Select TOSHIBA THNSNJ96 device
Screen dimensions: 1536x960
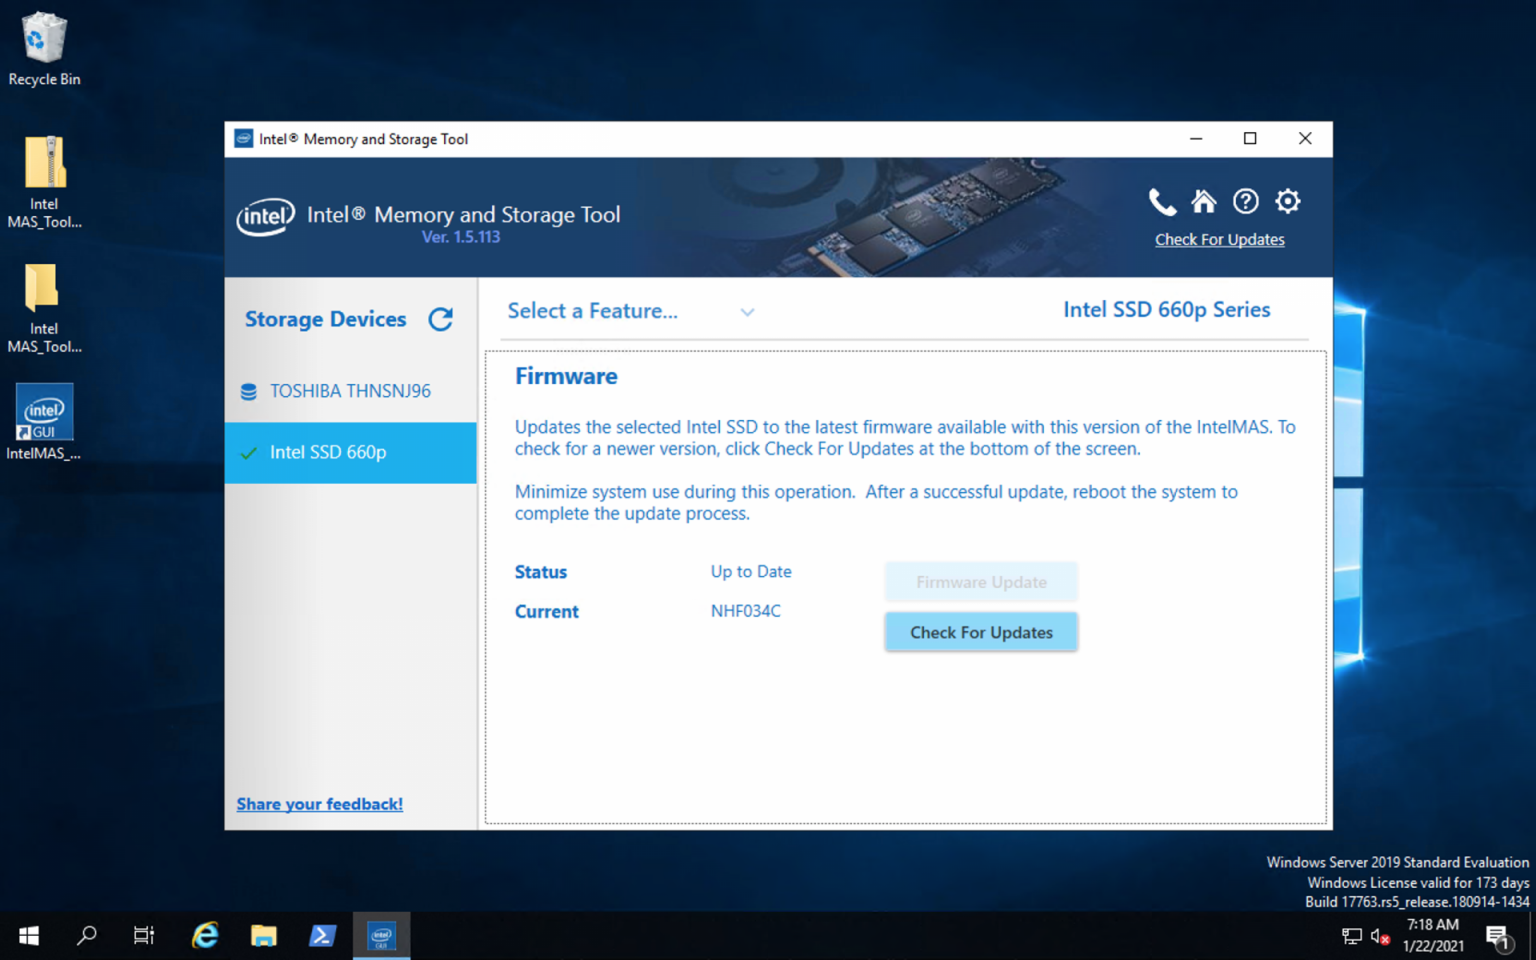(x=351, y=391)
